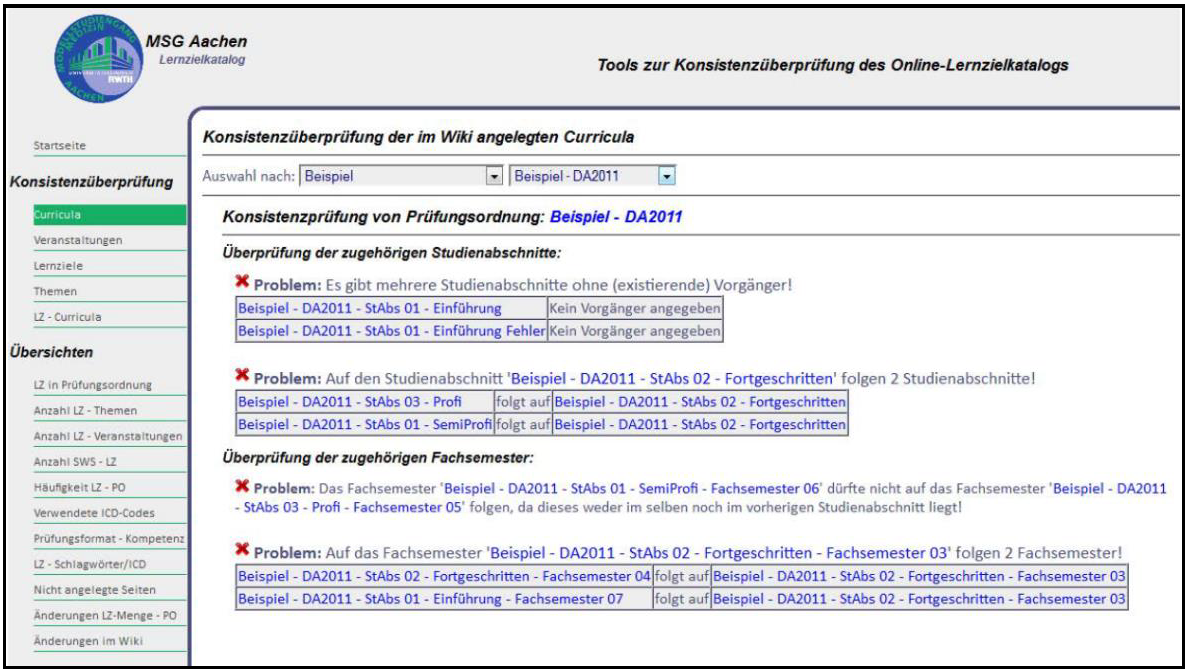Open 'StAbs 01 - Einführung - Fachsemester 07' link

pyautogui.click(x=430, y=599)
